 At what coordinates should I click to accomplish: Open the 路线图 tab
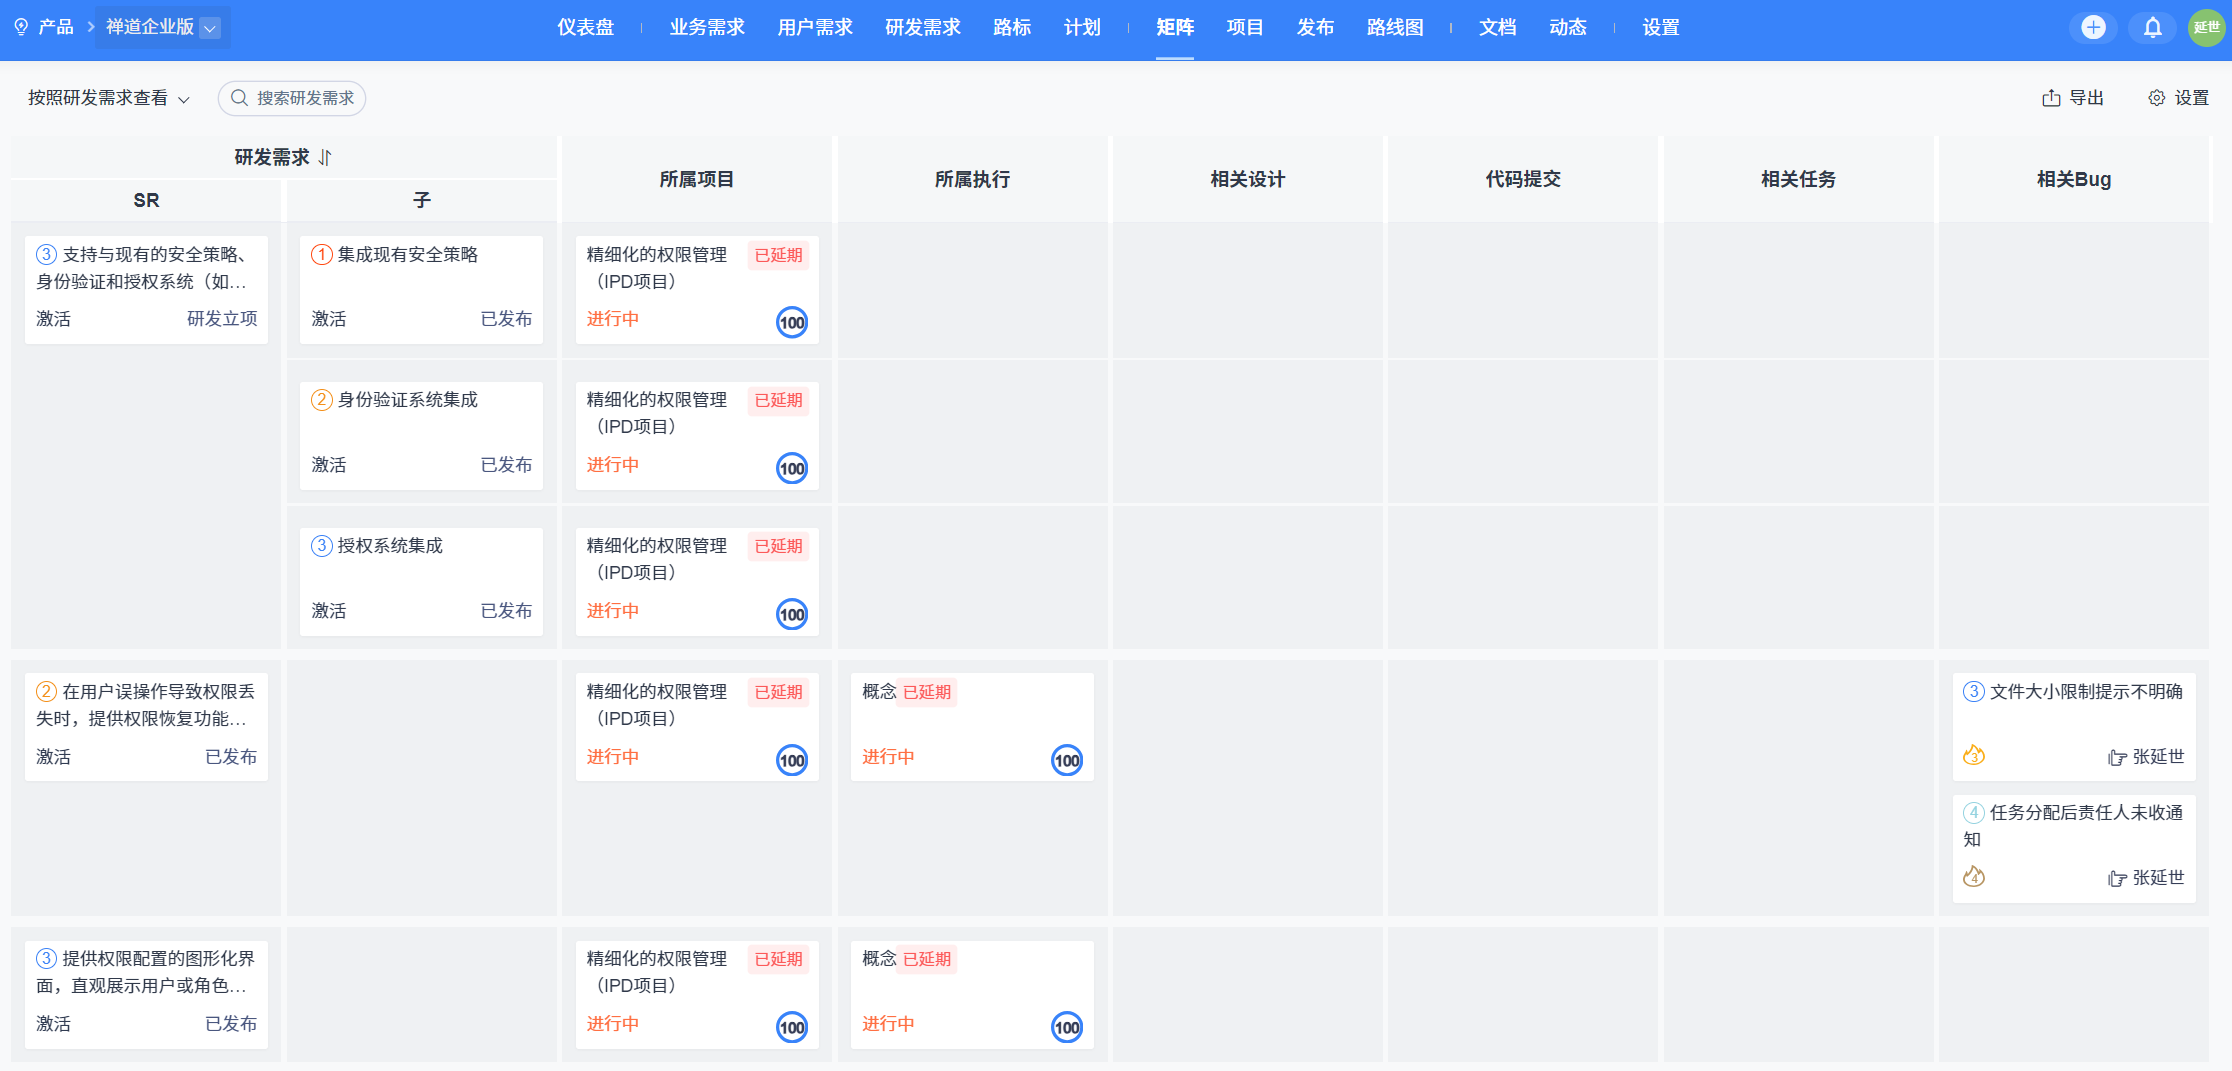point(1395,28)
